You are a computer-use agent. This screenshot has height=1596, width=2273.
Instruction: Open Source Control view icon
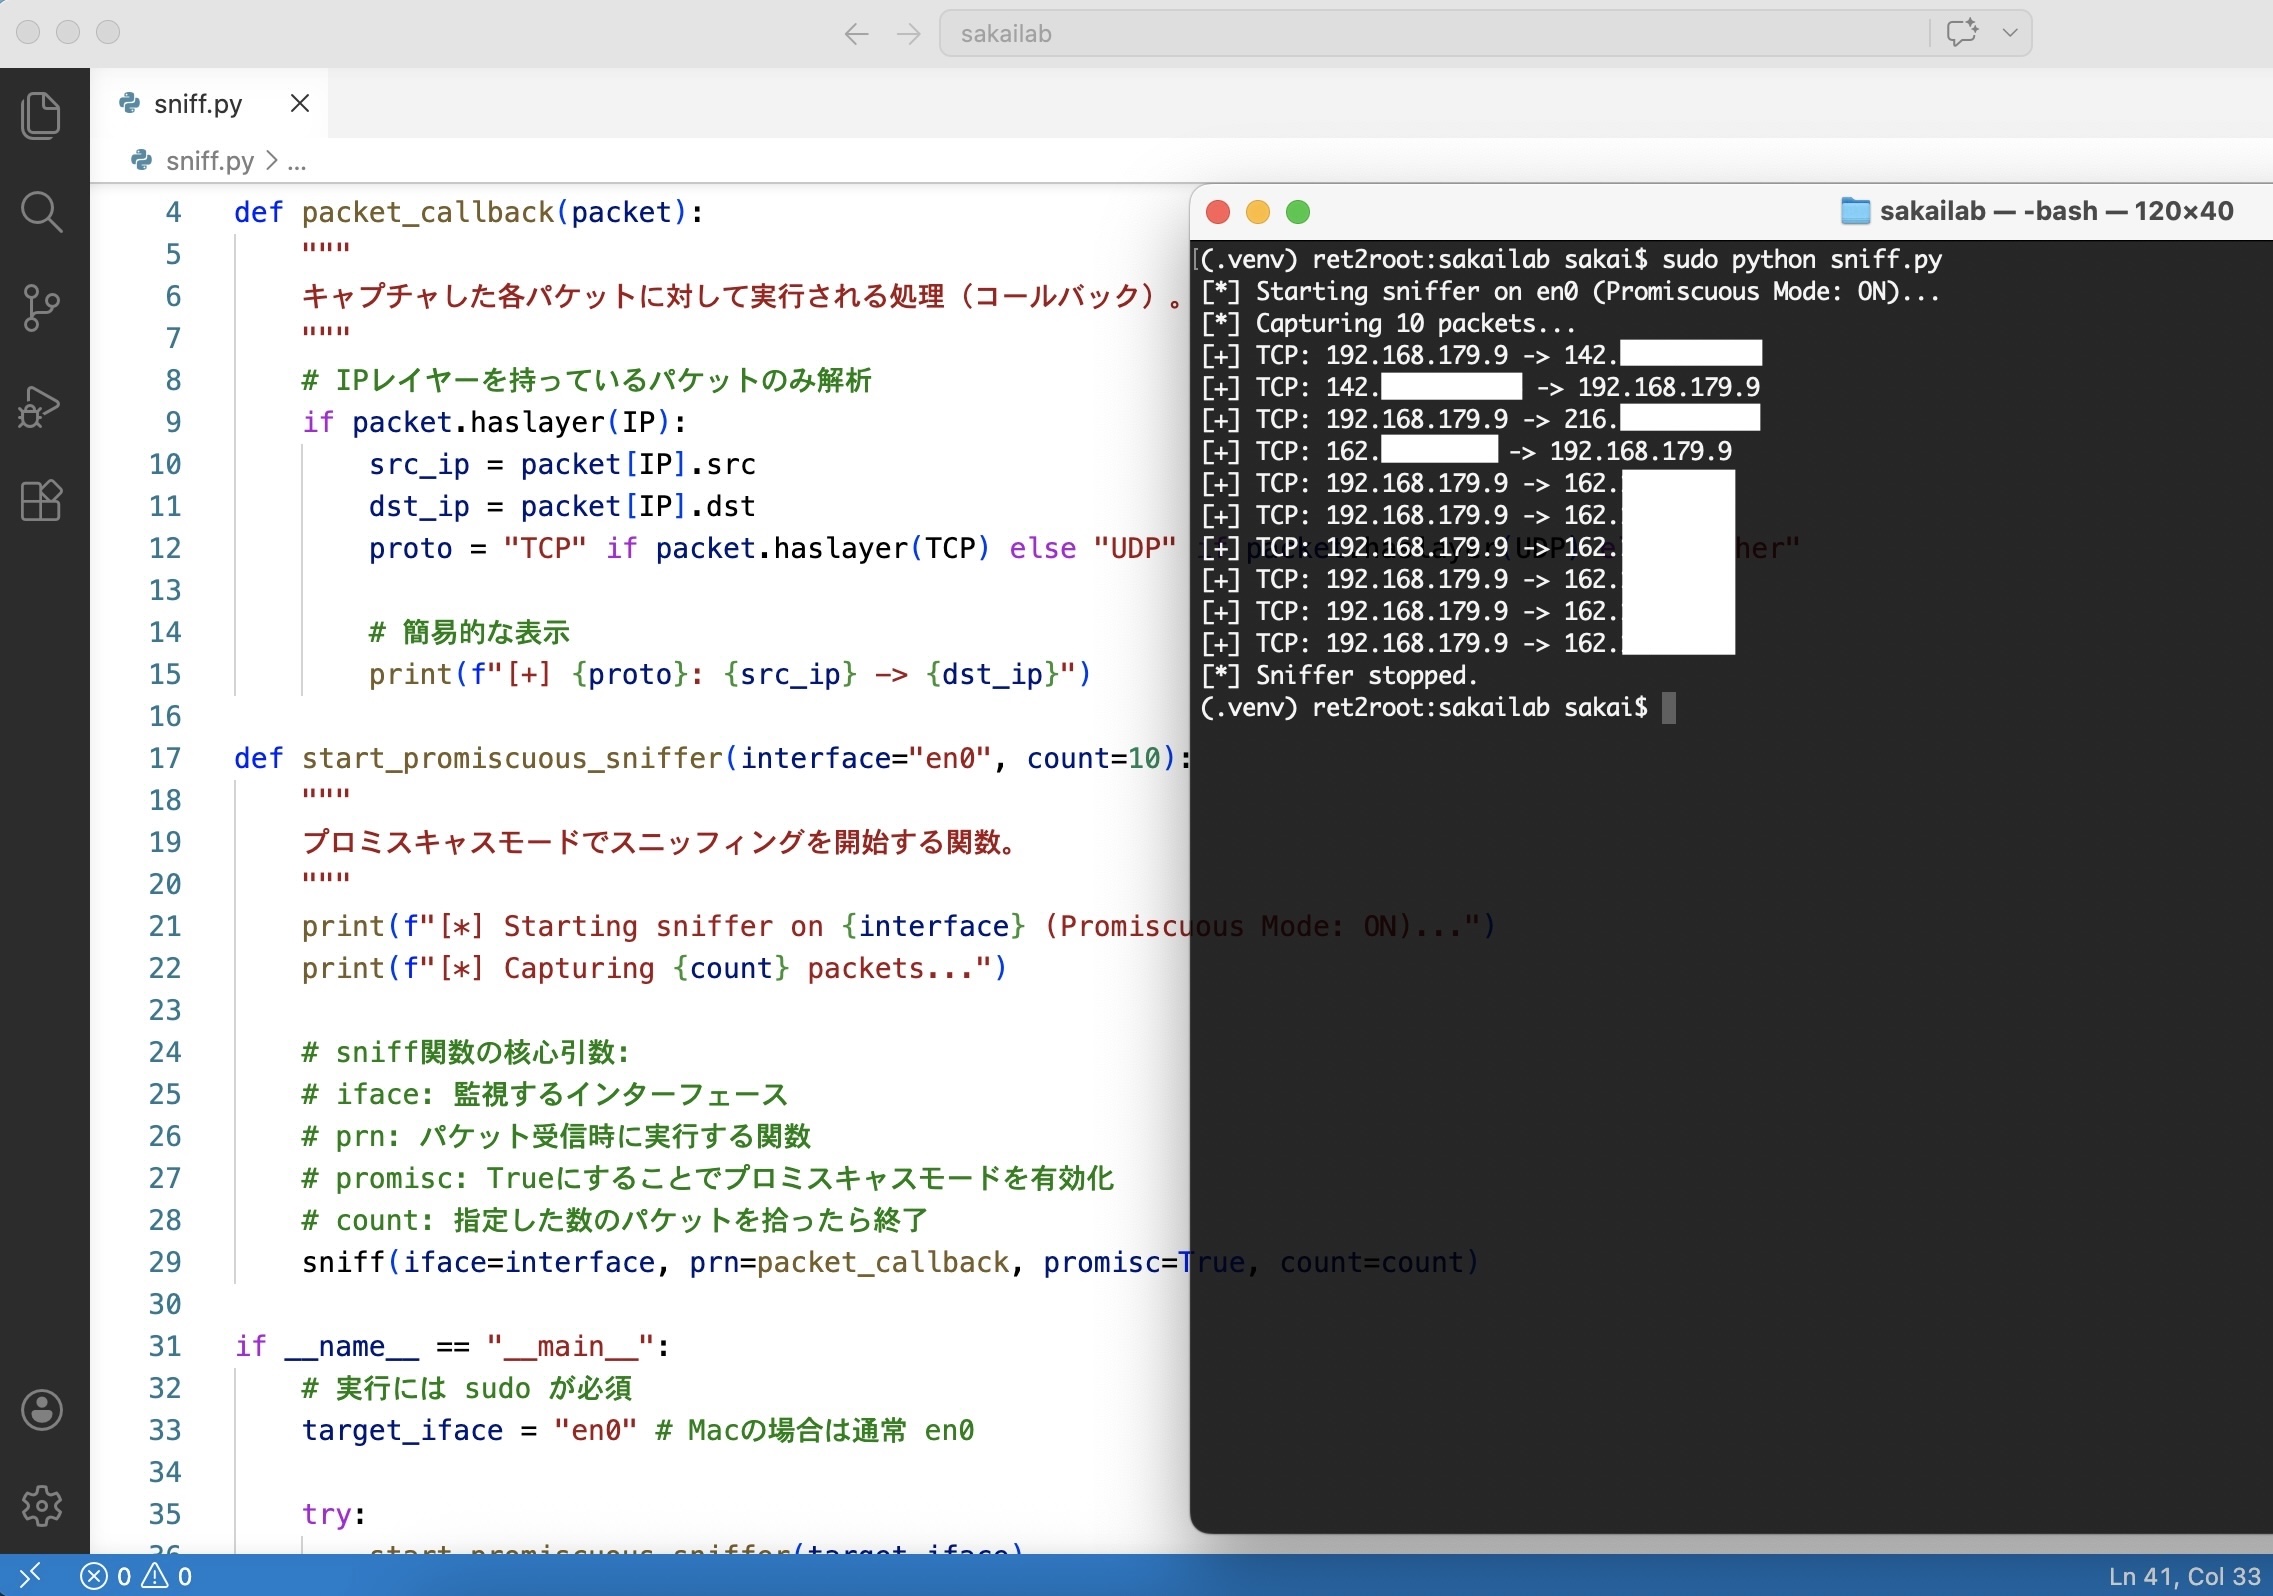[41, 307]
